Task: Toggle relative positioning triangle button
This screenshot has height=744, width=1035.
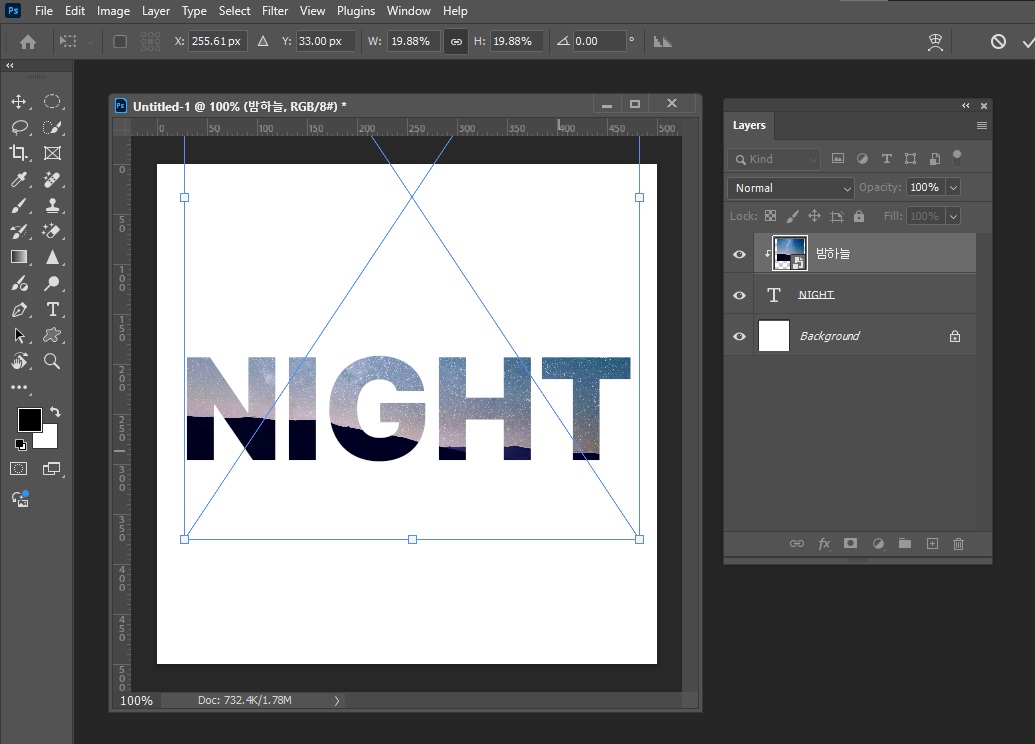Action: tap(263, 41)
